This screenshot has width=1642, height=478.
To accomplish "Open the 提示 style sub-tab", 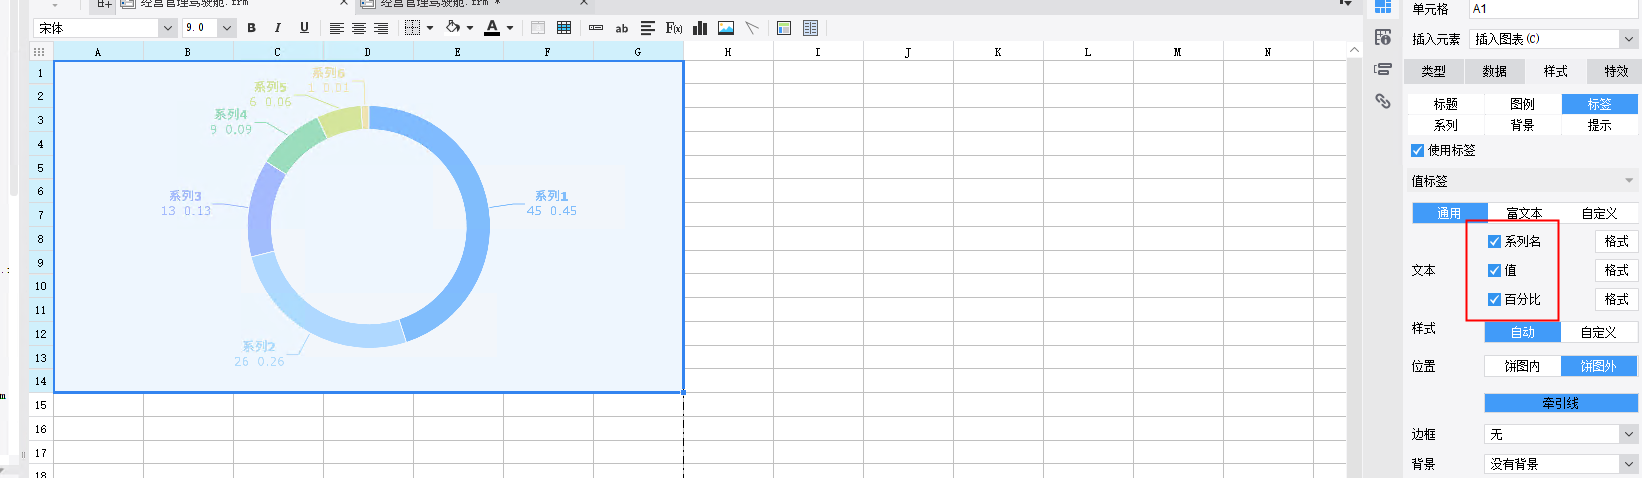I will click(1600, 126).
